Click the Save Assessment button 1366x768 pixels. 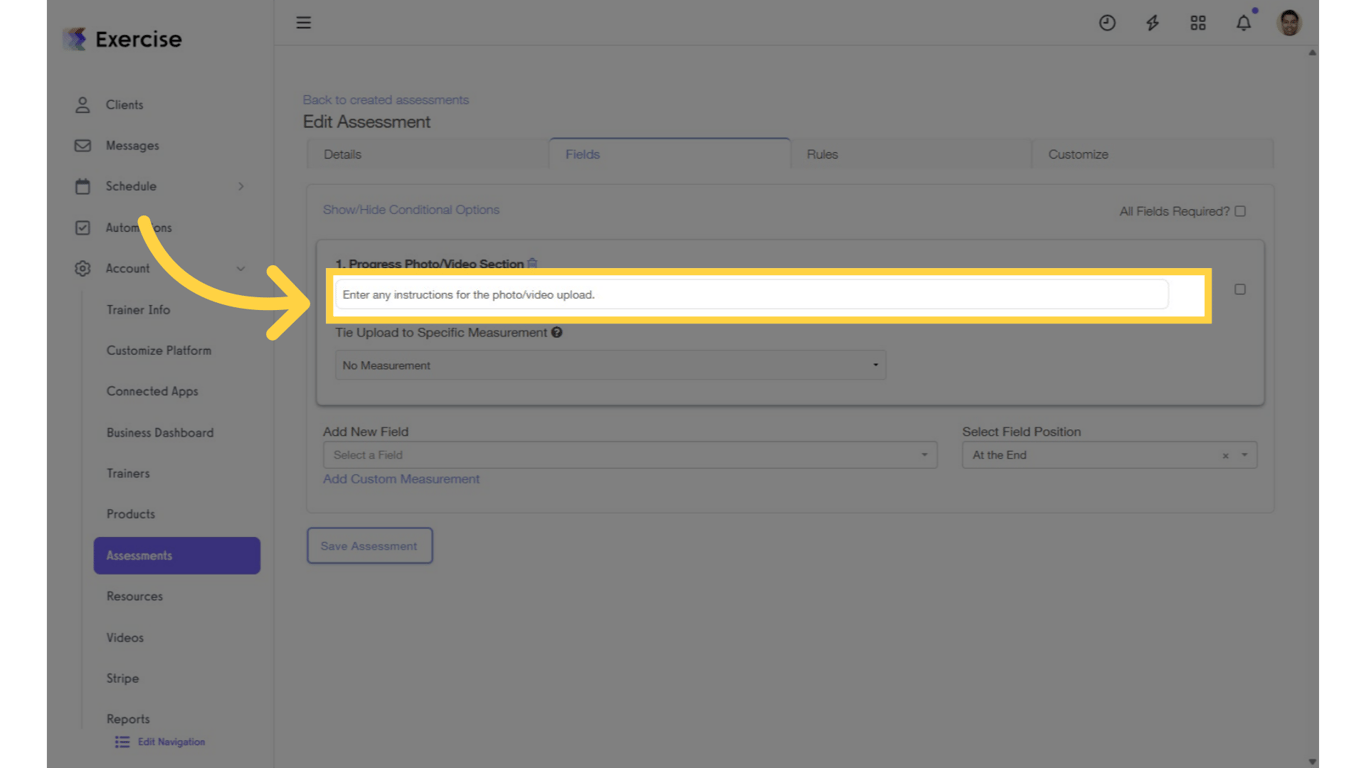pos(369,546)
